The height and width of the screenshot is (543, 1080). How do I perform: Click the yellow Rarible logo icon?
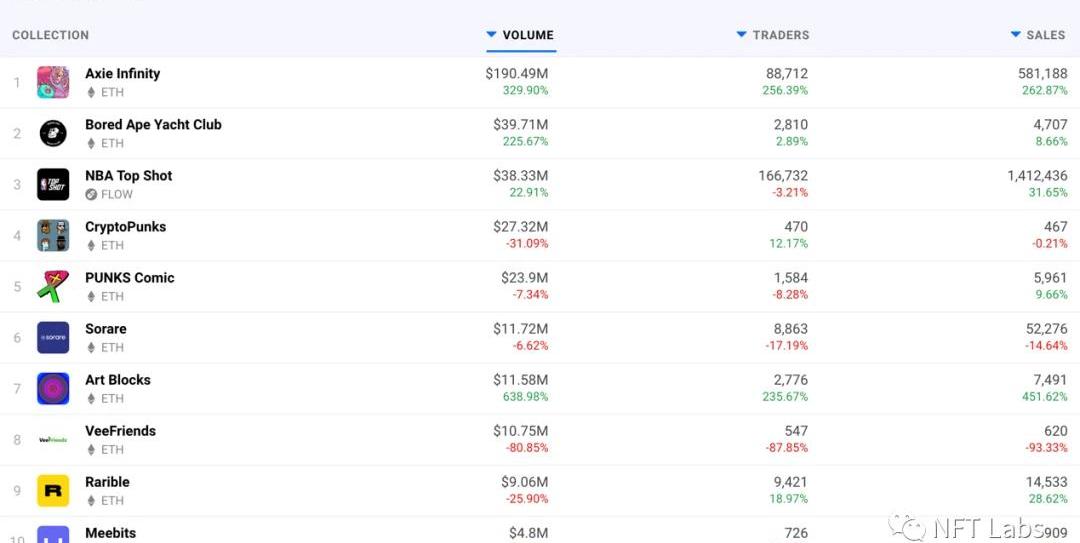[x=53, y=490]
